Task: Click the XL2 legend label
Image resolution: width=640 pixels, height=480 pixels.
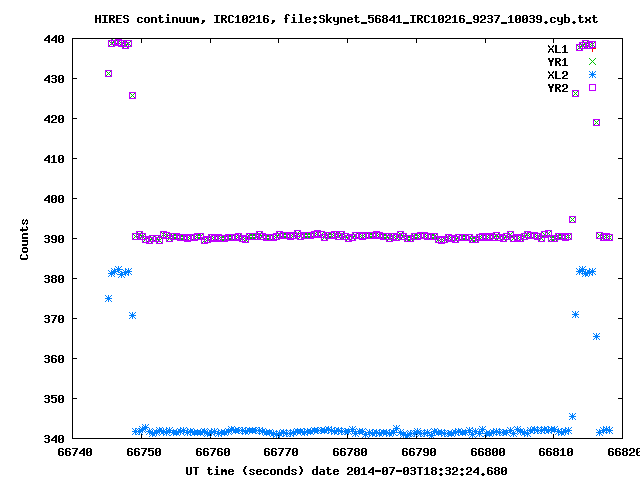Action: click(558, 75)
